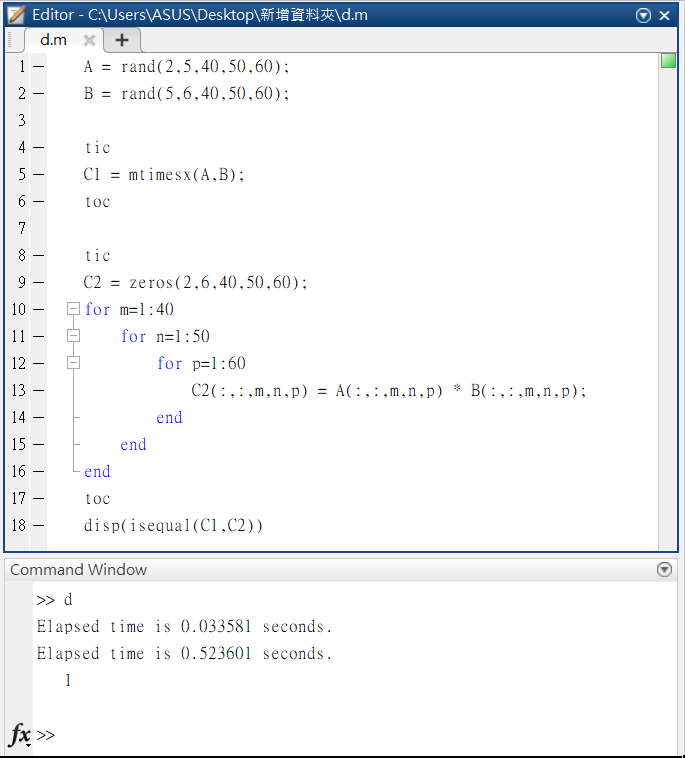The image size is (685, 758).
Task: Collapse the for m=1:40 loop
Action: click(73, 309)
